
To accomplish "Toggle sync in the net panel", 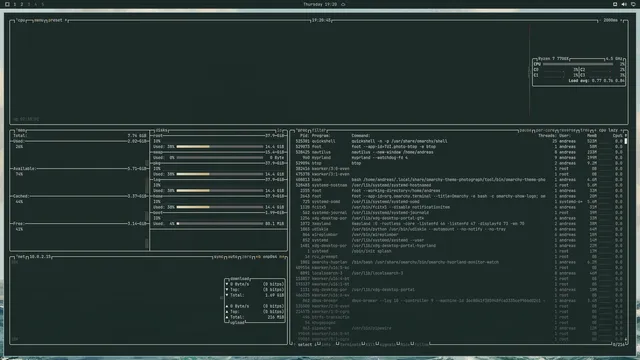I will point(218,257).
